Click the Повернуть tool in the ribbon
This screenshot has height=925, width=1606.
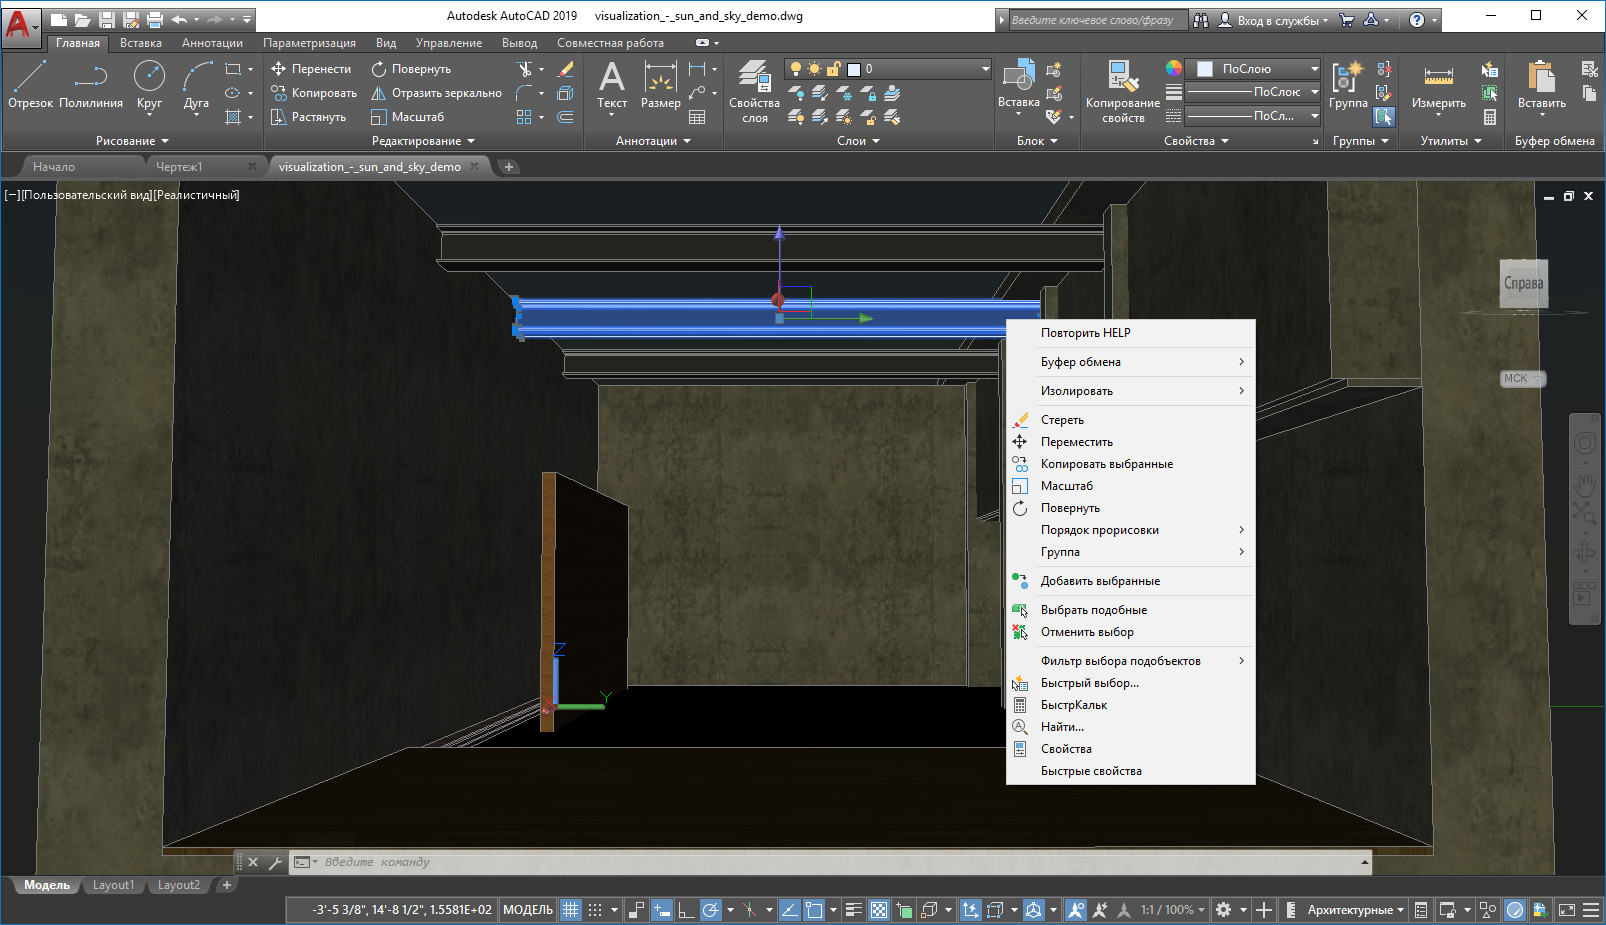click(411, 69)
